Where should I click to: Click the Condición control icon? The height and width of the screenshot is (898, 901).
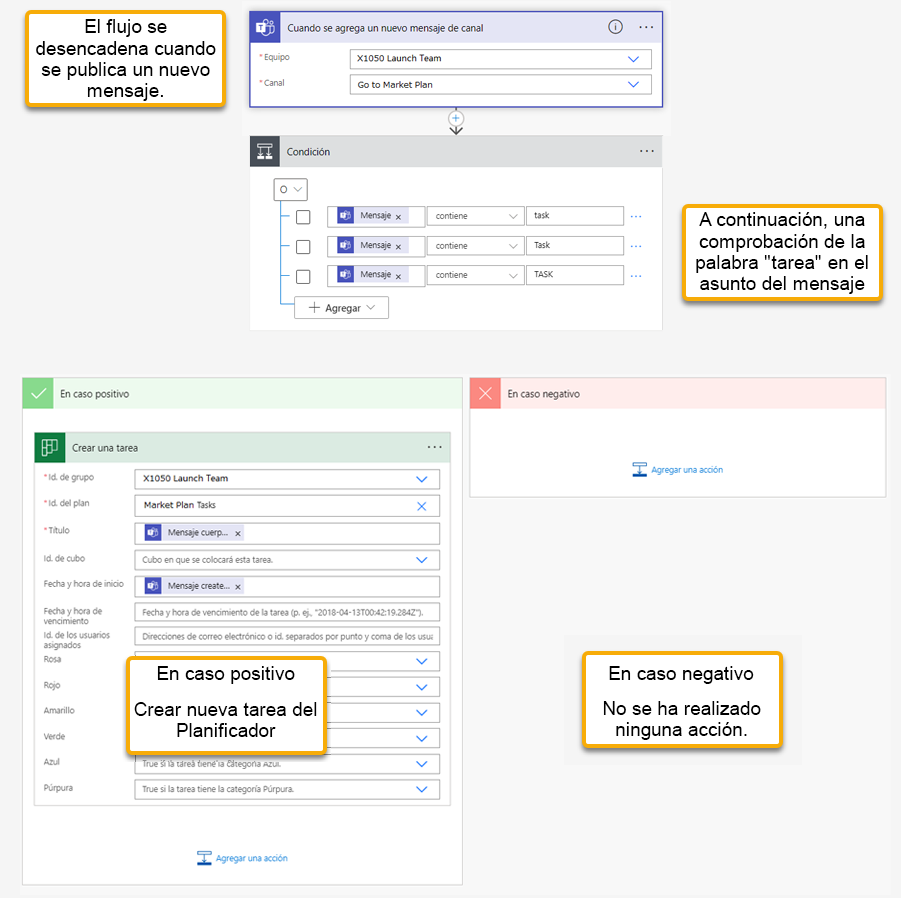pyautogui.click(x=265, y=152)
